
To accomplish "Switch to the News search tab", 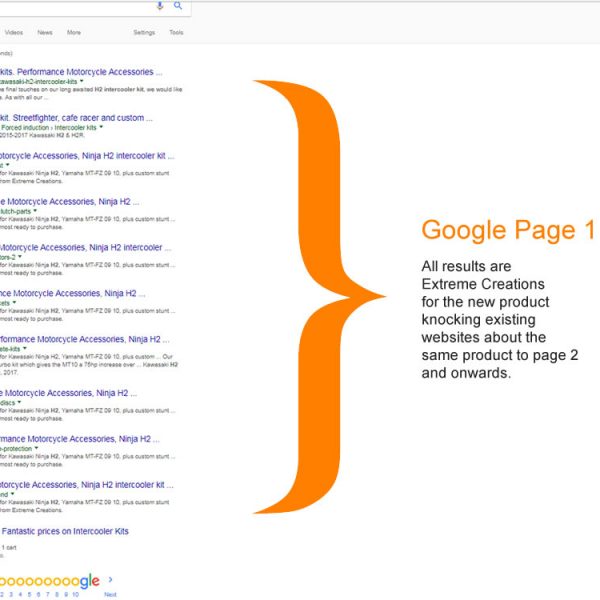I will coord(45,32).
